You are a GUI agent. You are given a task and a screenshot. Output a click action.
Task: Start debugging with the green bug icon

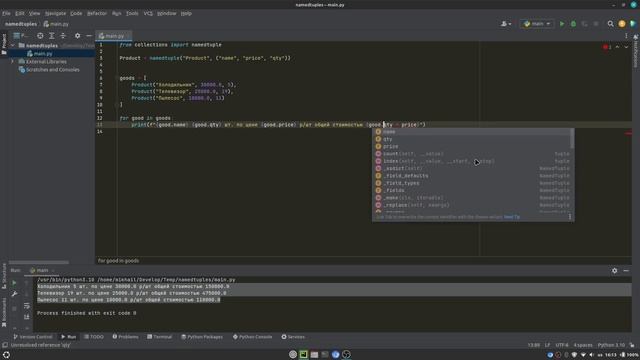(x=573, y=24)
